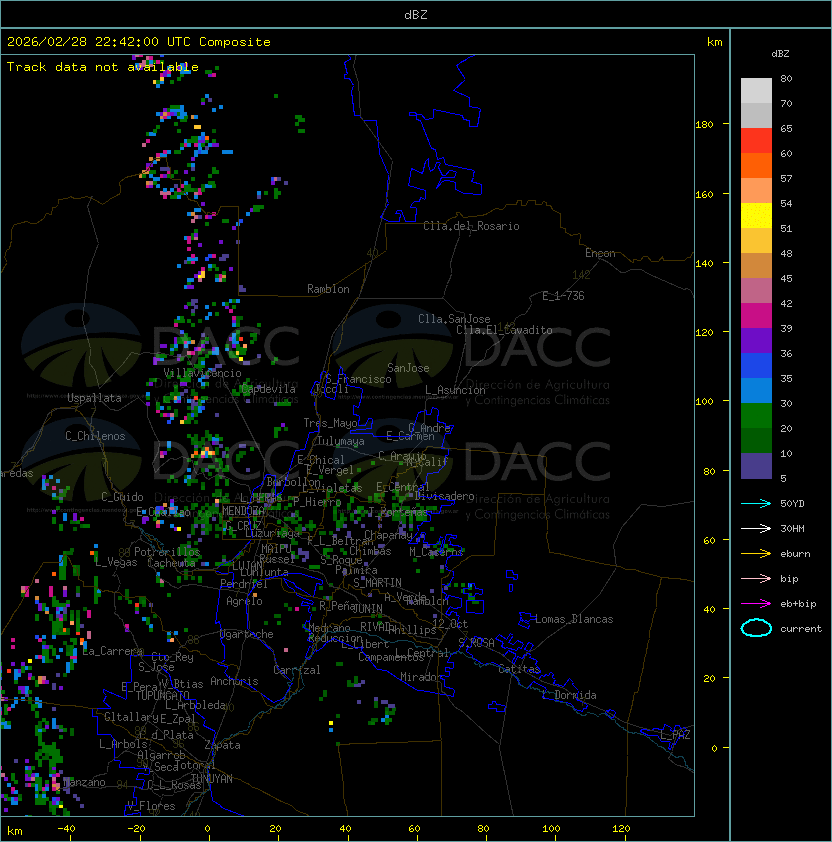Click the 'Zapata' label
The image size is (832, 842).
pos(222,745)
